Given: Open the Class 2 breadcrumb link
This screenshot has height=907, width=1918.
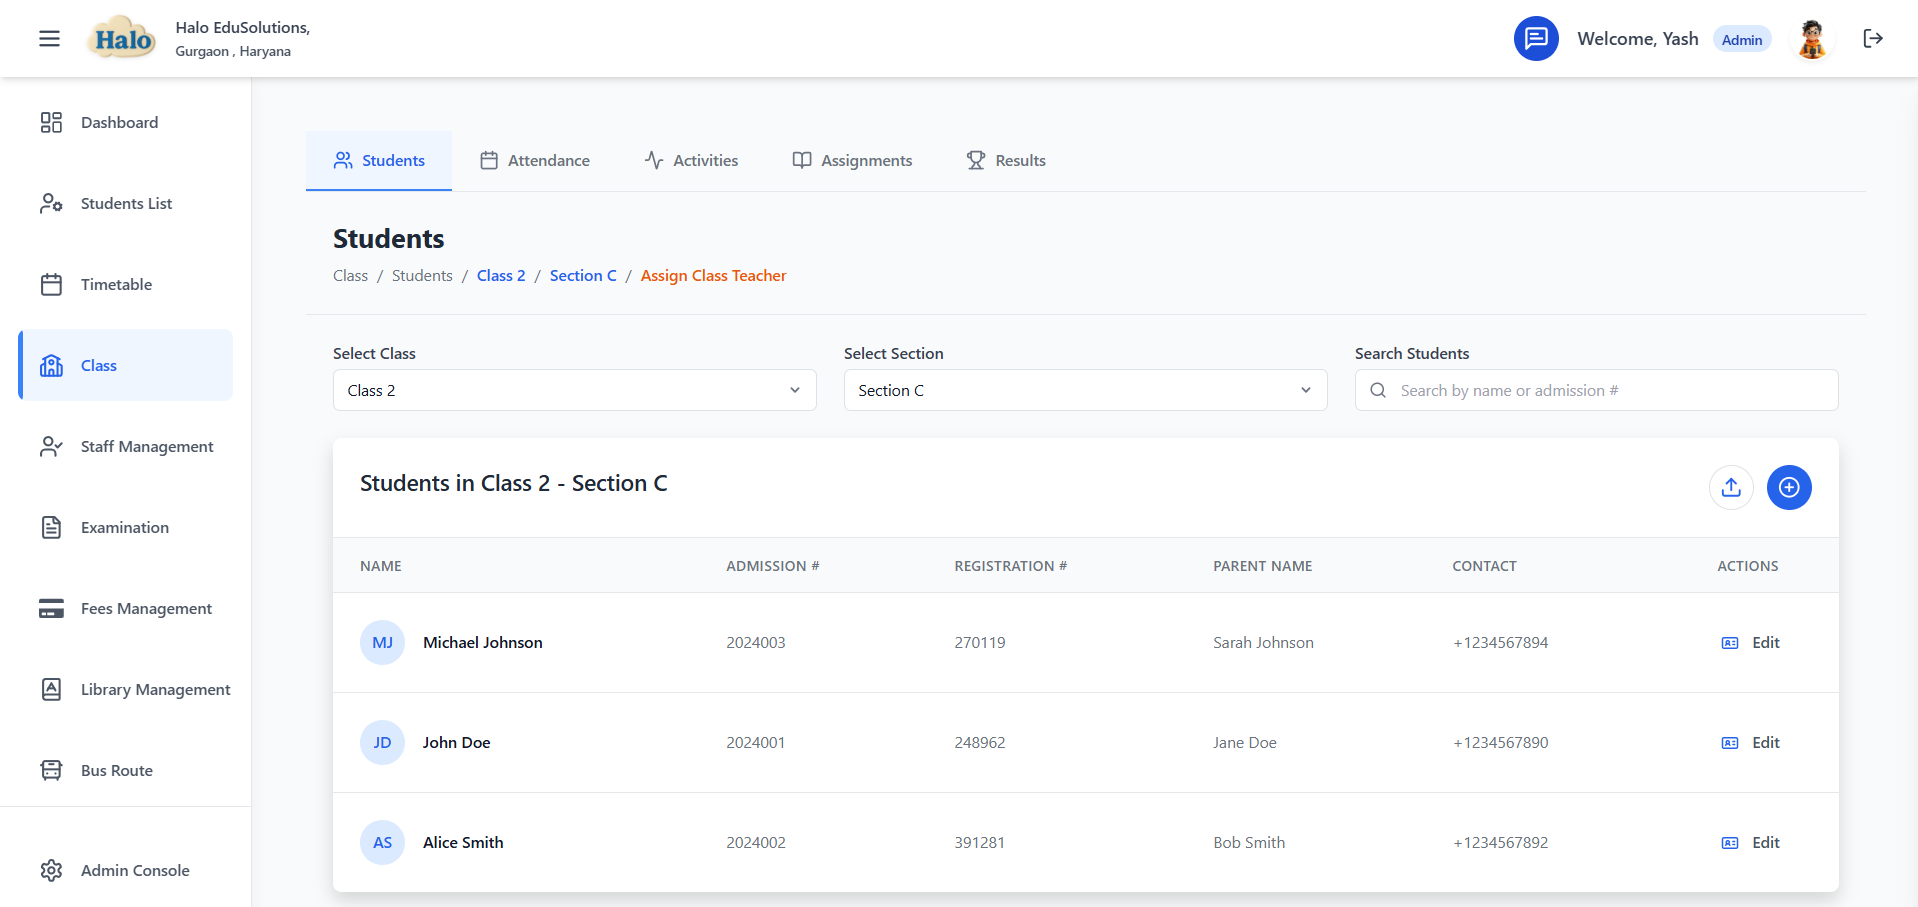Looking at the screenshot, I should (500, 275).
